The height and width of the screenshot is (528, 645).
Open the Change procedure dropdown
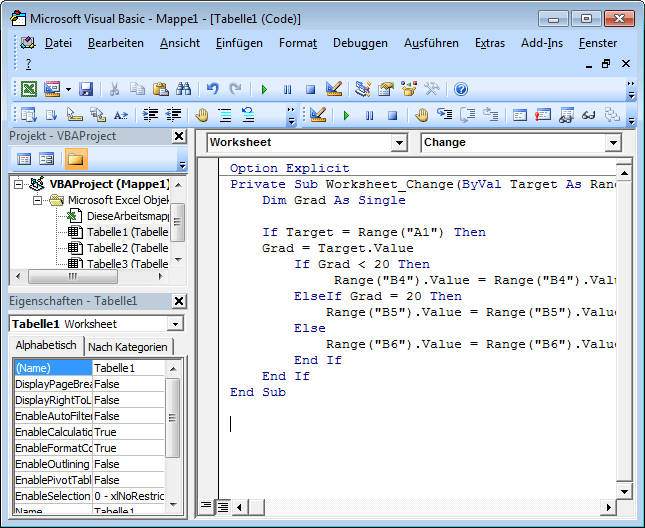[613, 143]
